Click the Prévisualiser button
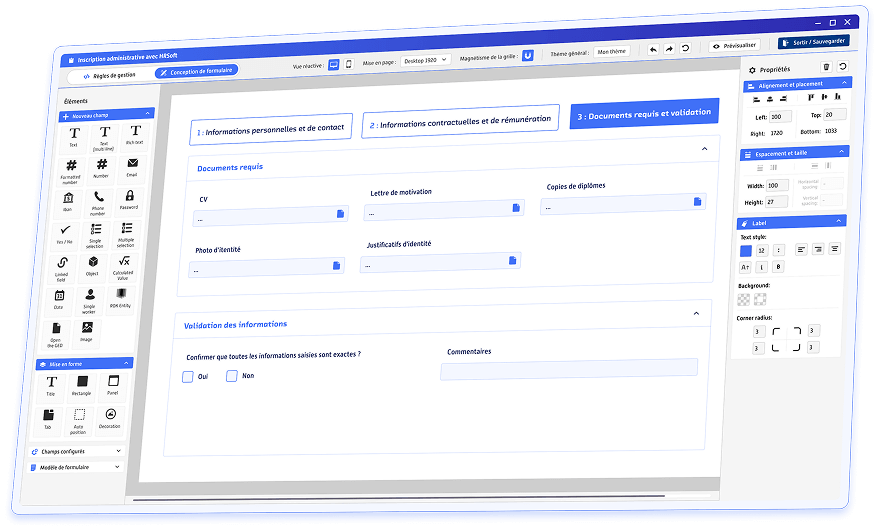 735,46
